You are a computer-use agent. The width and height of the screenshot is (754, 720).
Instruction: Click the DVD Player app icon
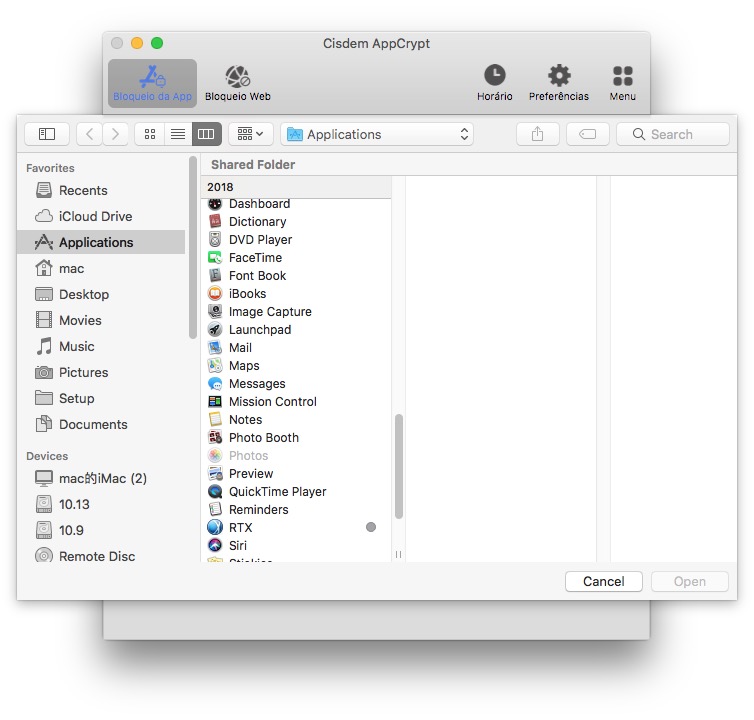click(215, 240)
